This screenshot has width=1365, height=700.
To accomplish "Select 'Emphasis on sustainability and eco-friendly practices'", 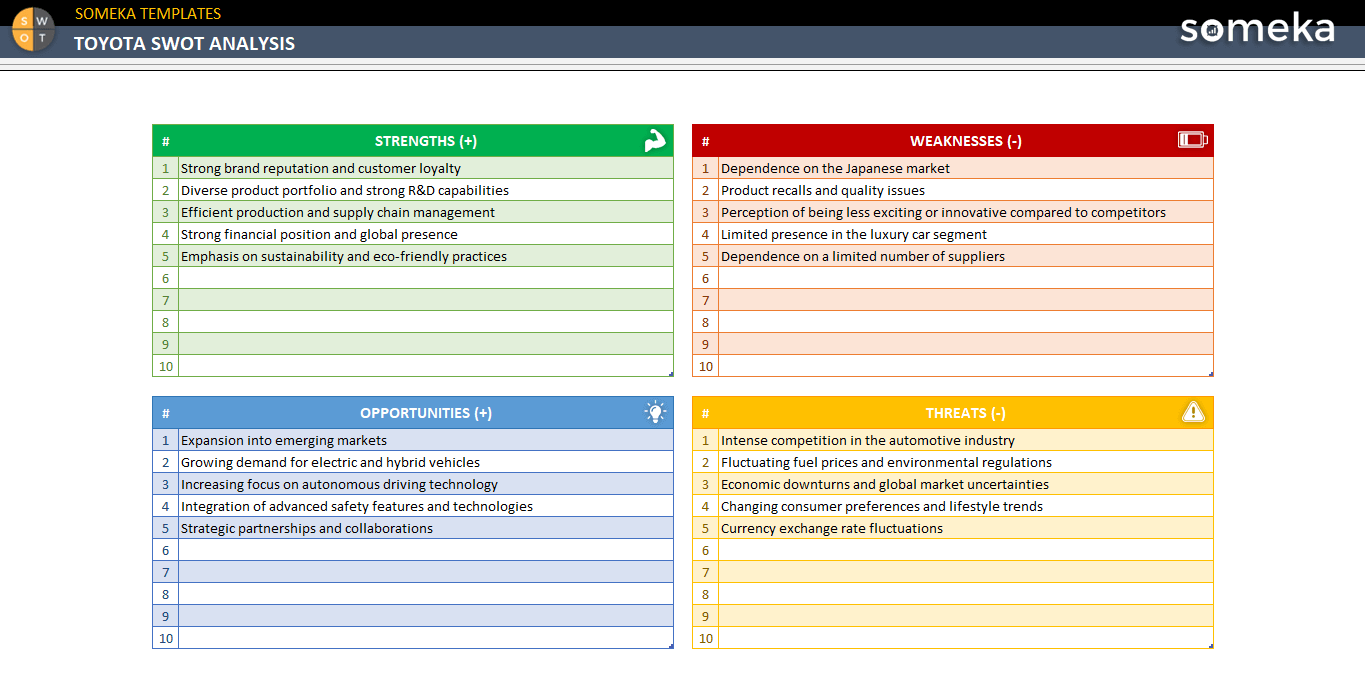I will click(x=426, y=256).
